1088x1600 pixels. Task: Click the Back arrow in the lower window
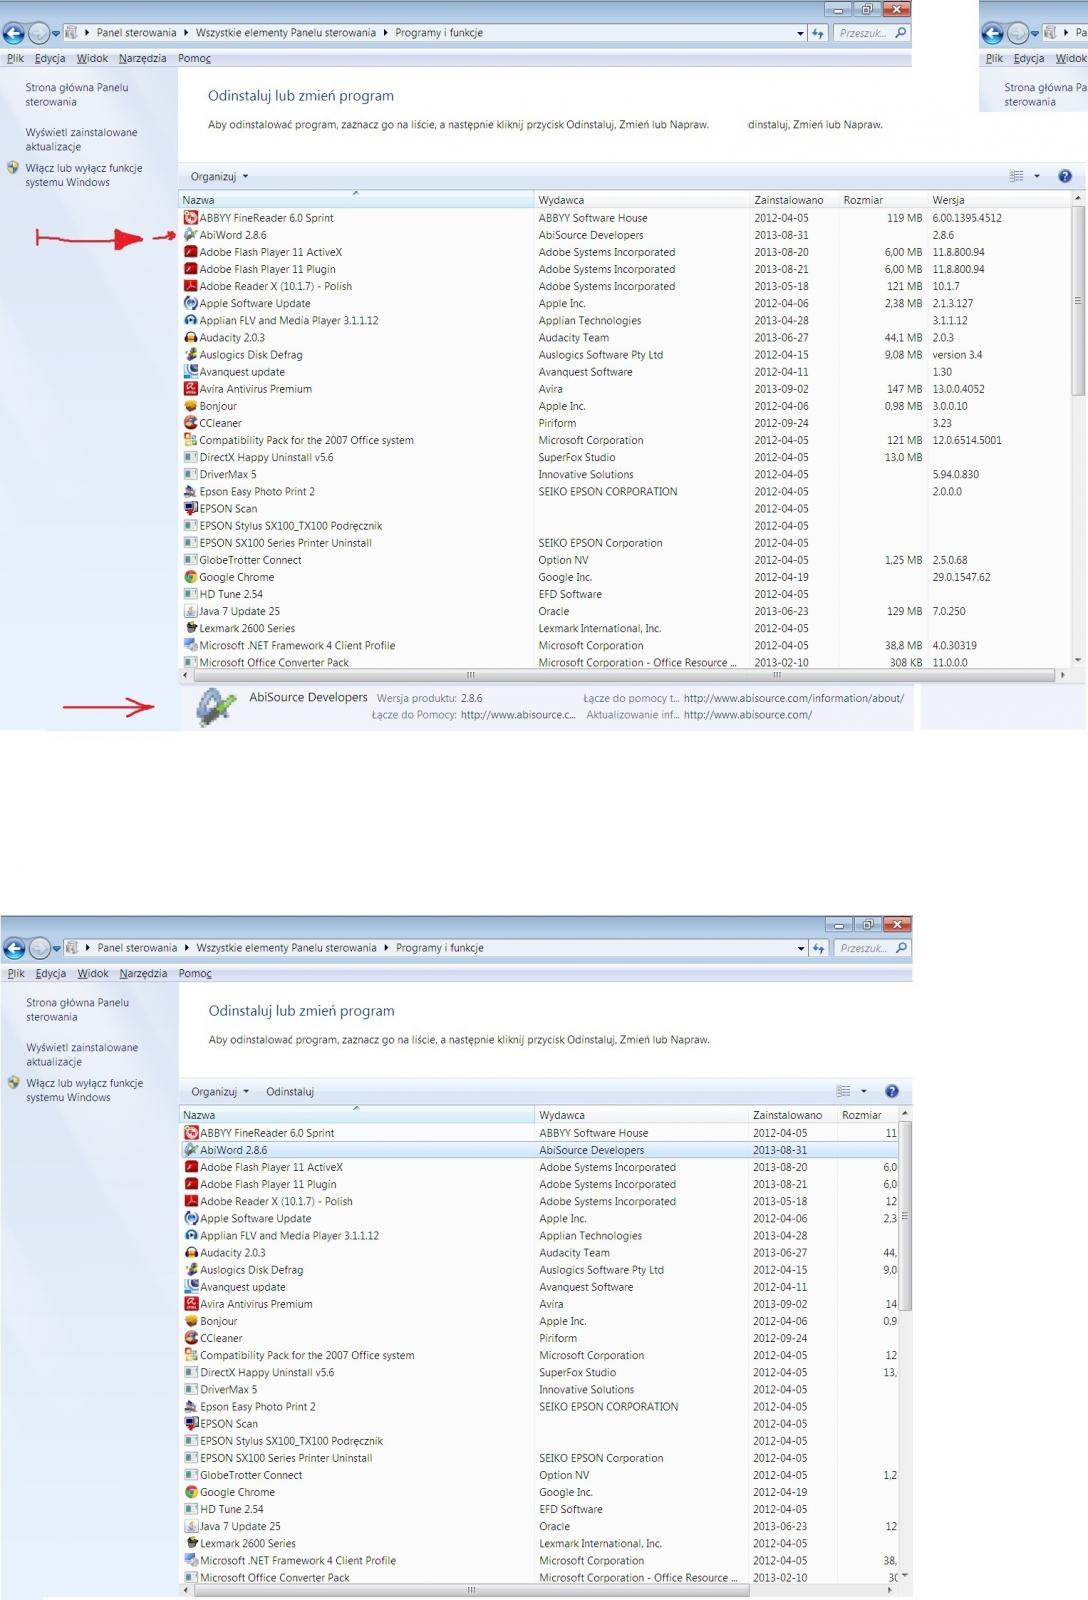(15, 948)
